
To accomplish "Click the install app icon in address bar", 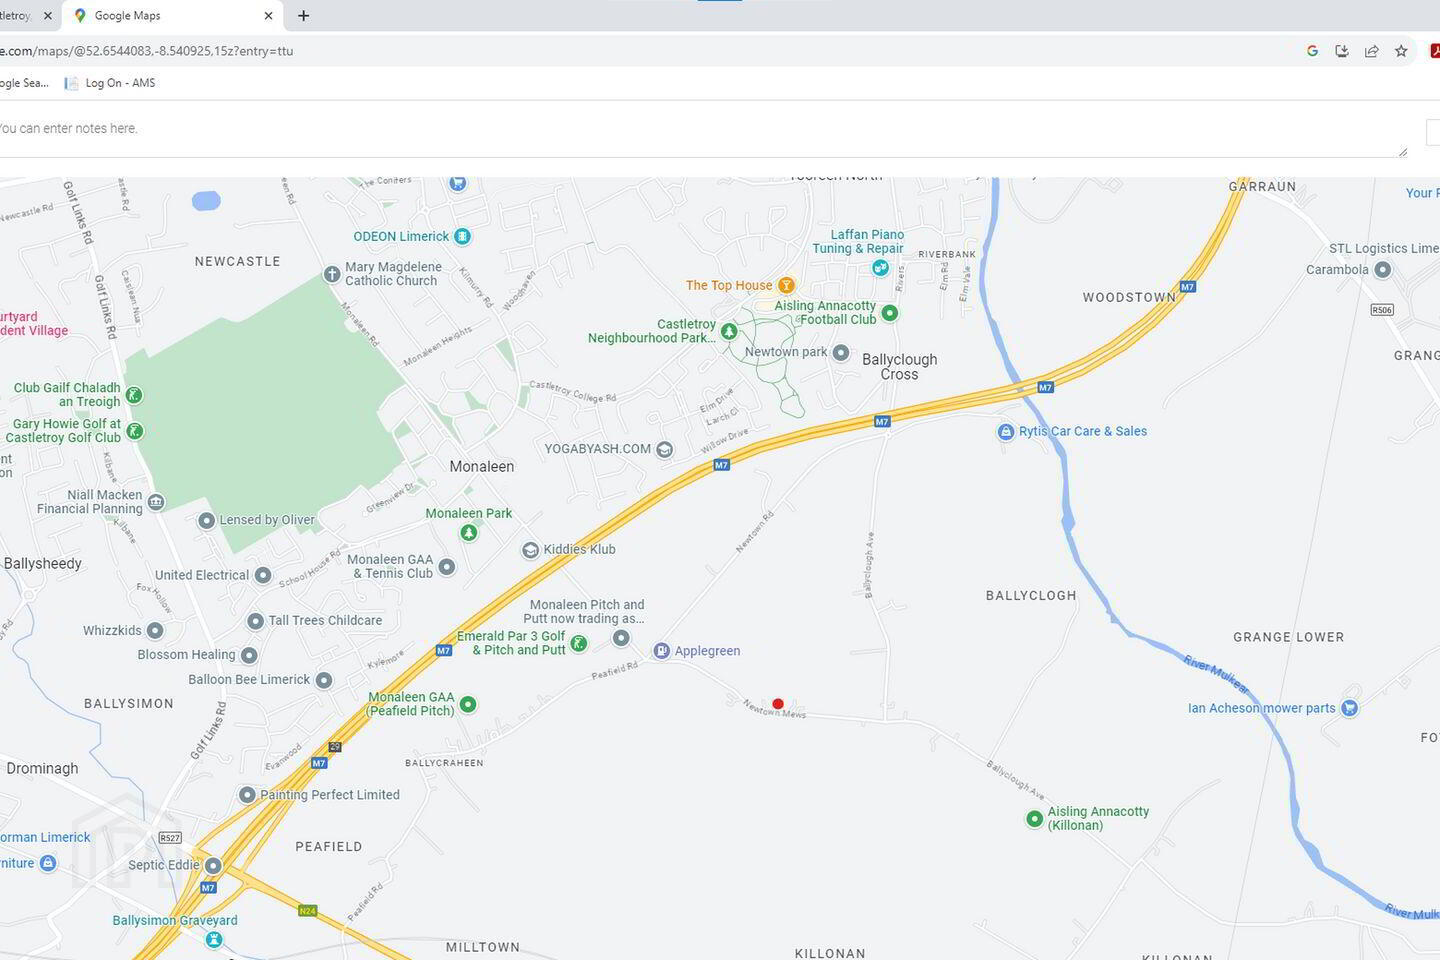I will (1342, 51).
